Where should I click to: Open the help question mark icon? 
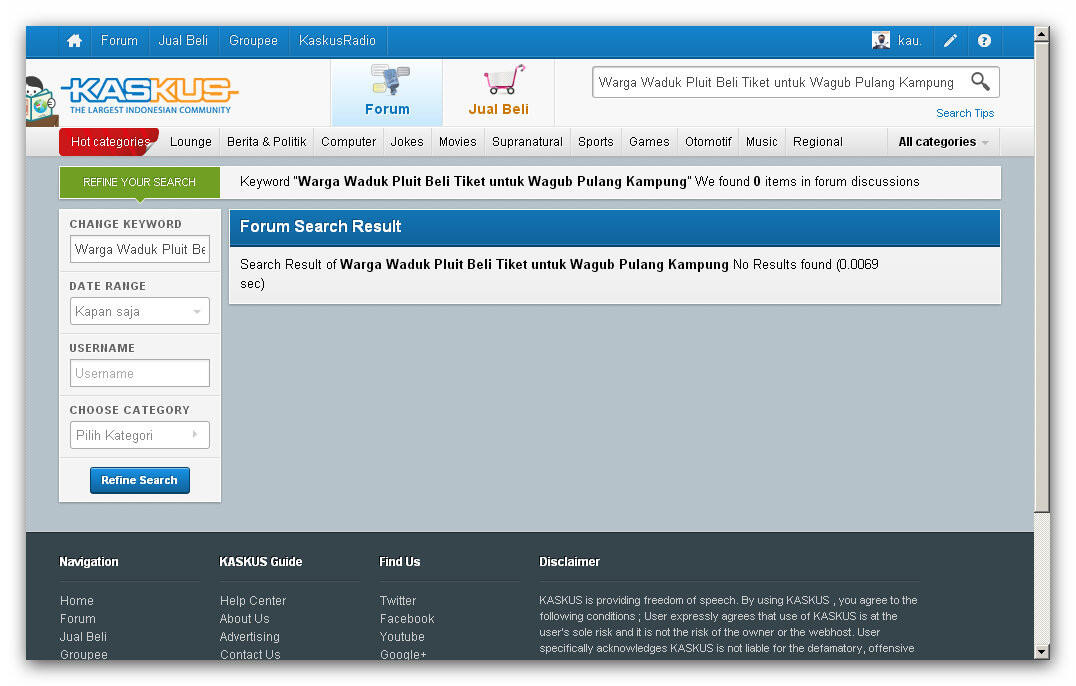(984, 41)
